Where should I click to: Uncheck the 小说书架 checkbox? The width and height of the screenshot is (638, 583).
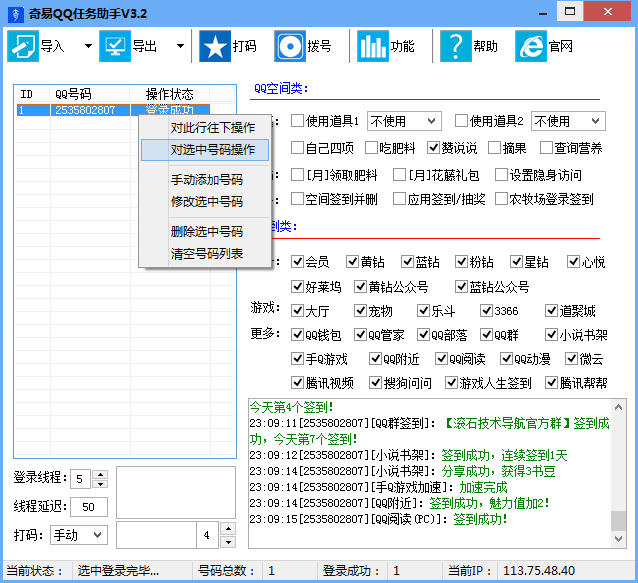click(551, 335)
